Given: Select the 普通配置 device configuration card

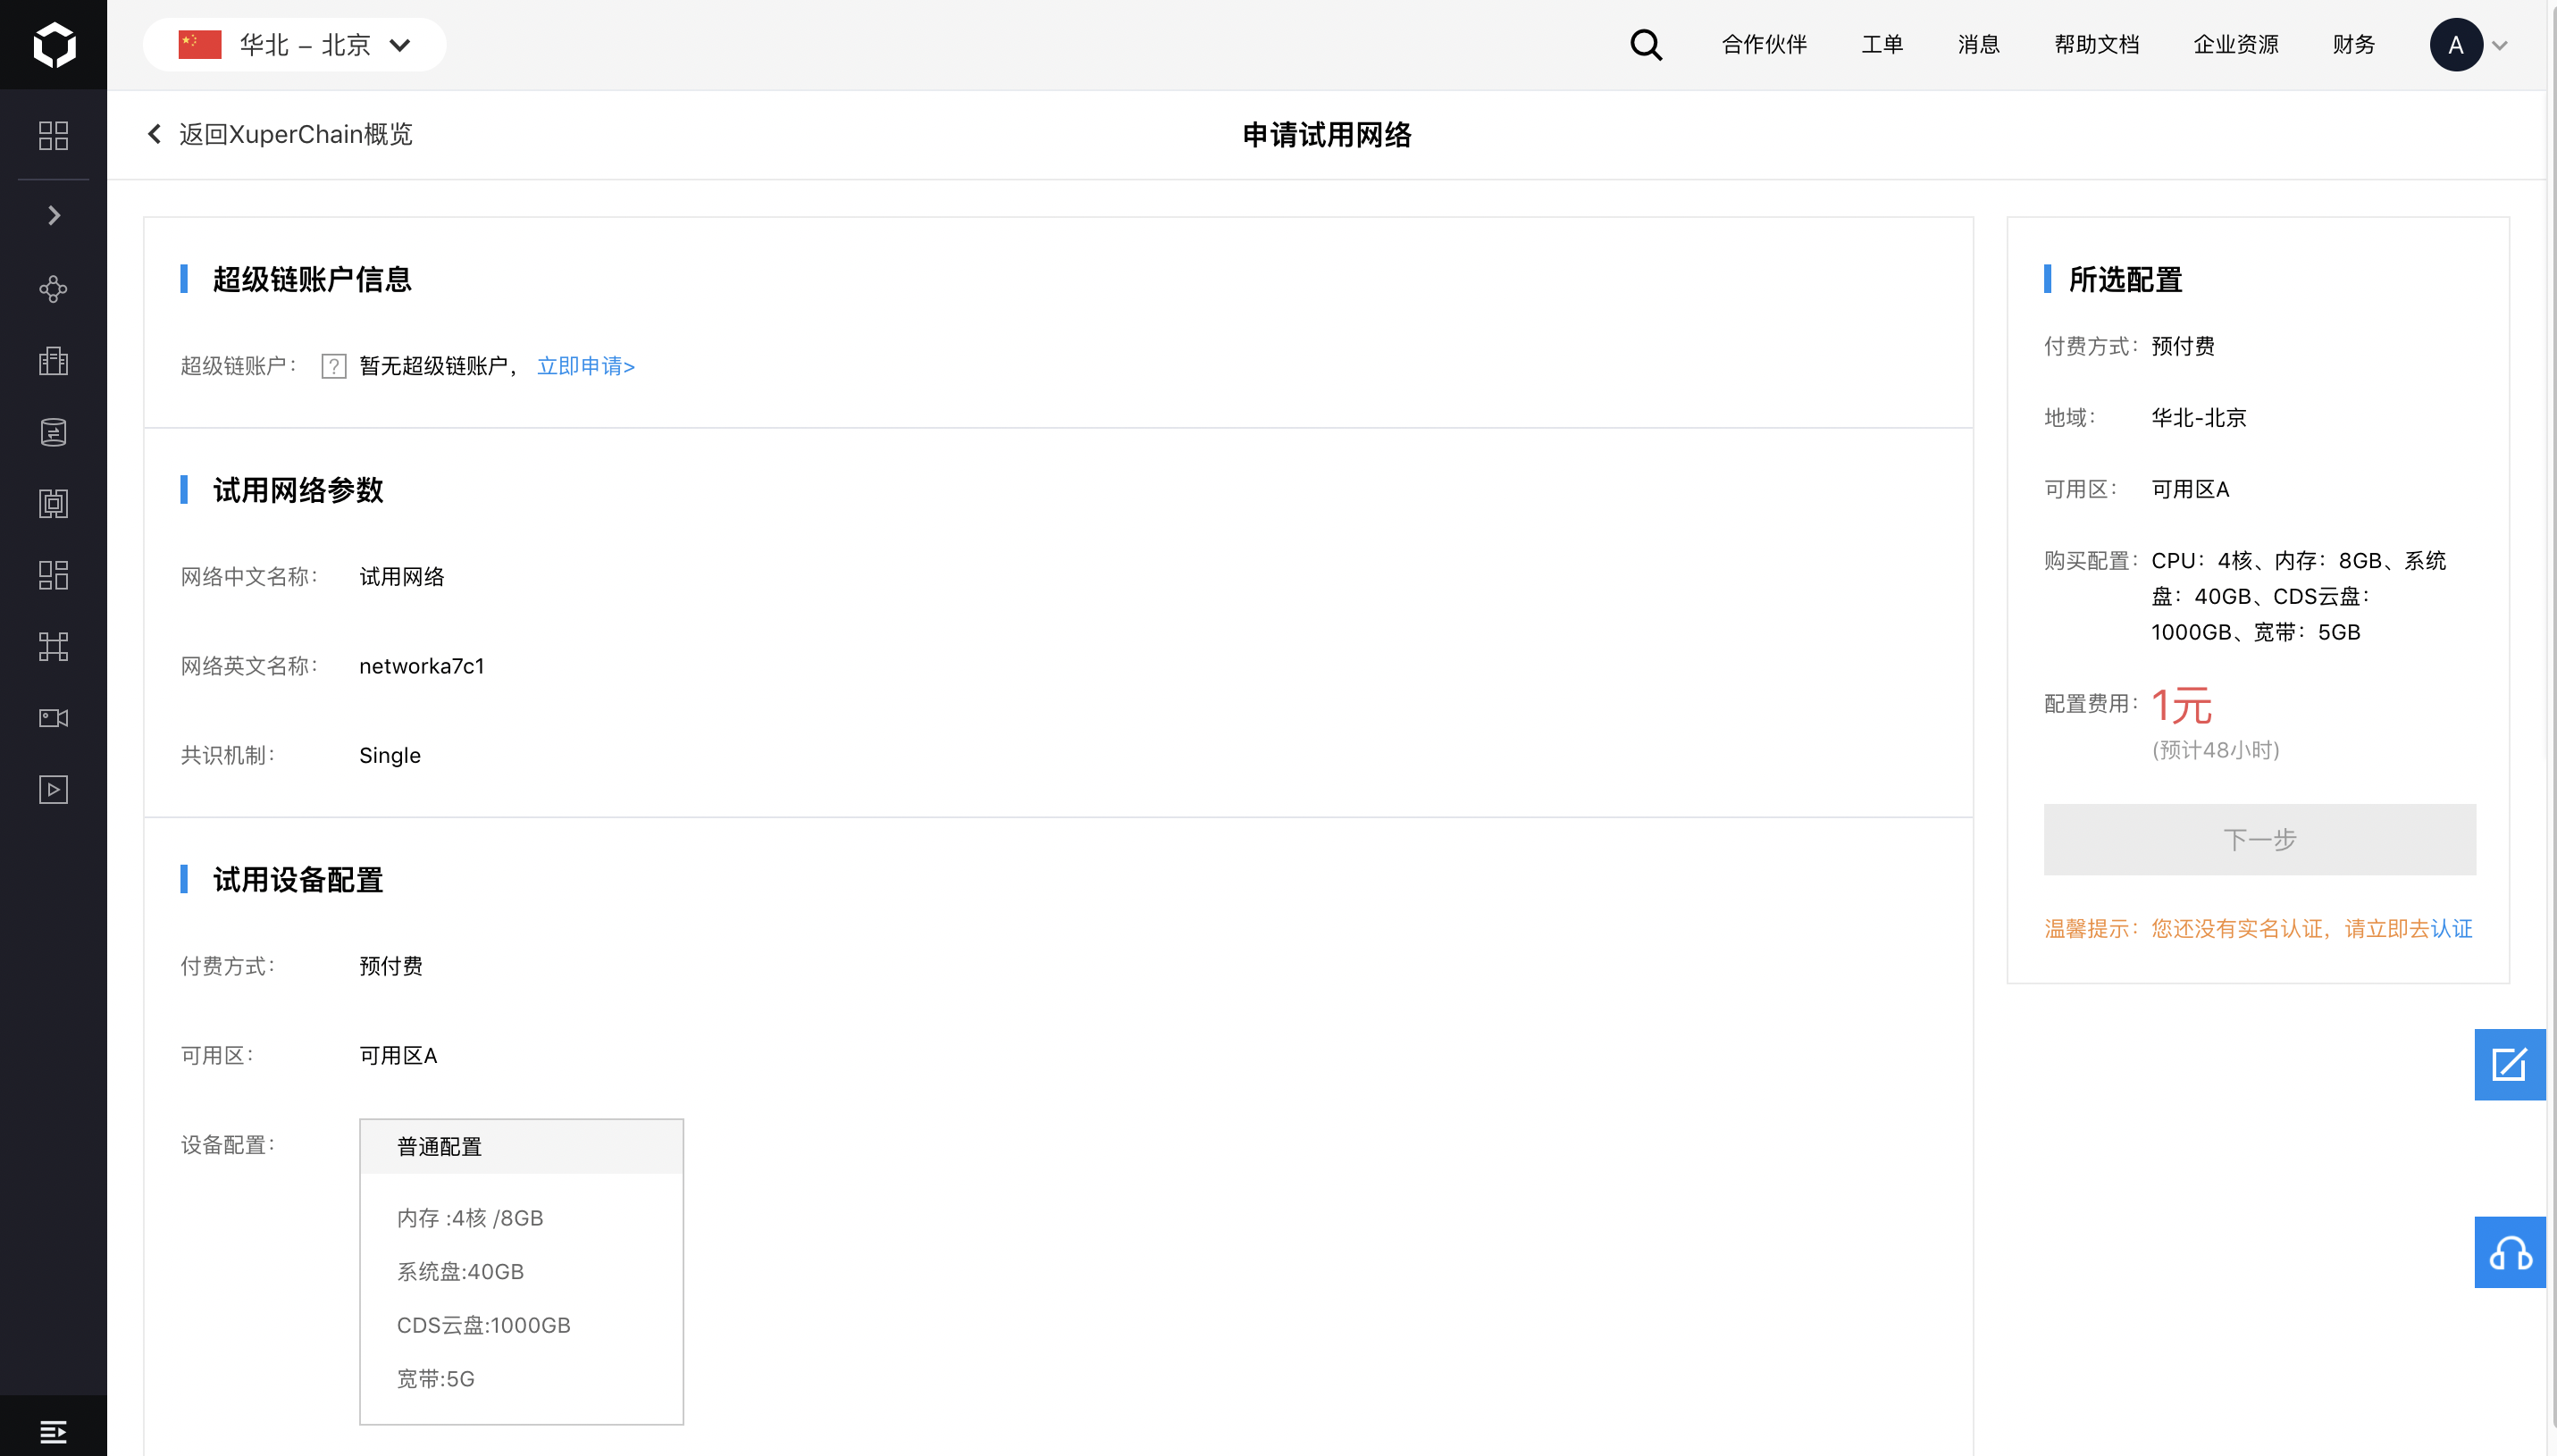Looking at the screenshot, I should click(x=521, y=1271).
